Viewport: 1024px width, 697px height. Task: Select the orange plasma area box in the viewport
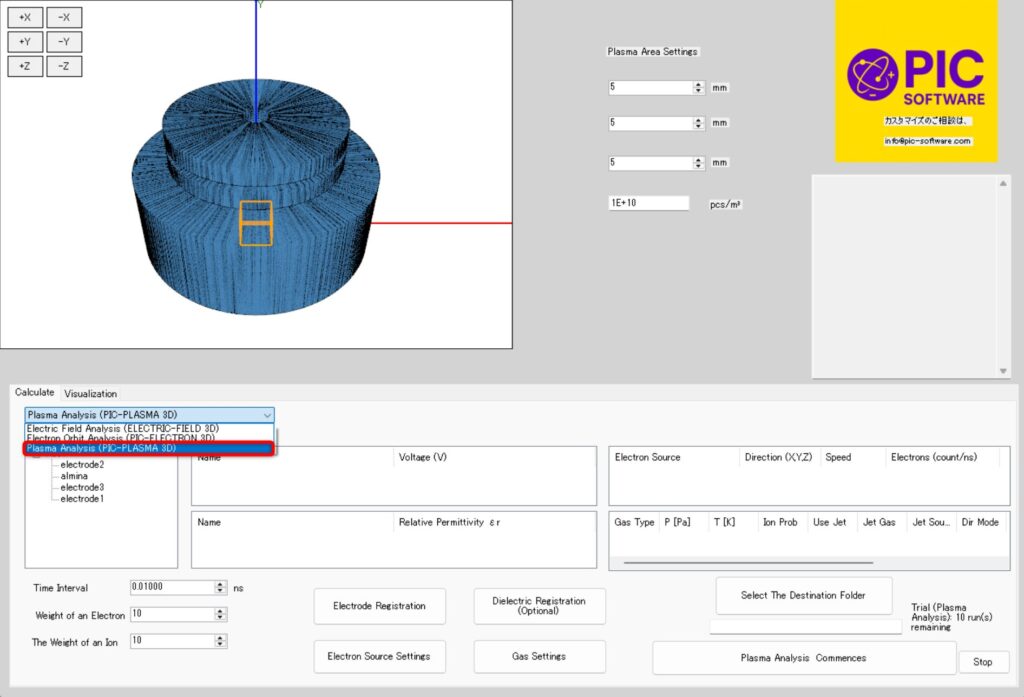pos(255,223)
